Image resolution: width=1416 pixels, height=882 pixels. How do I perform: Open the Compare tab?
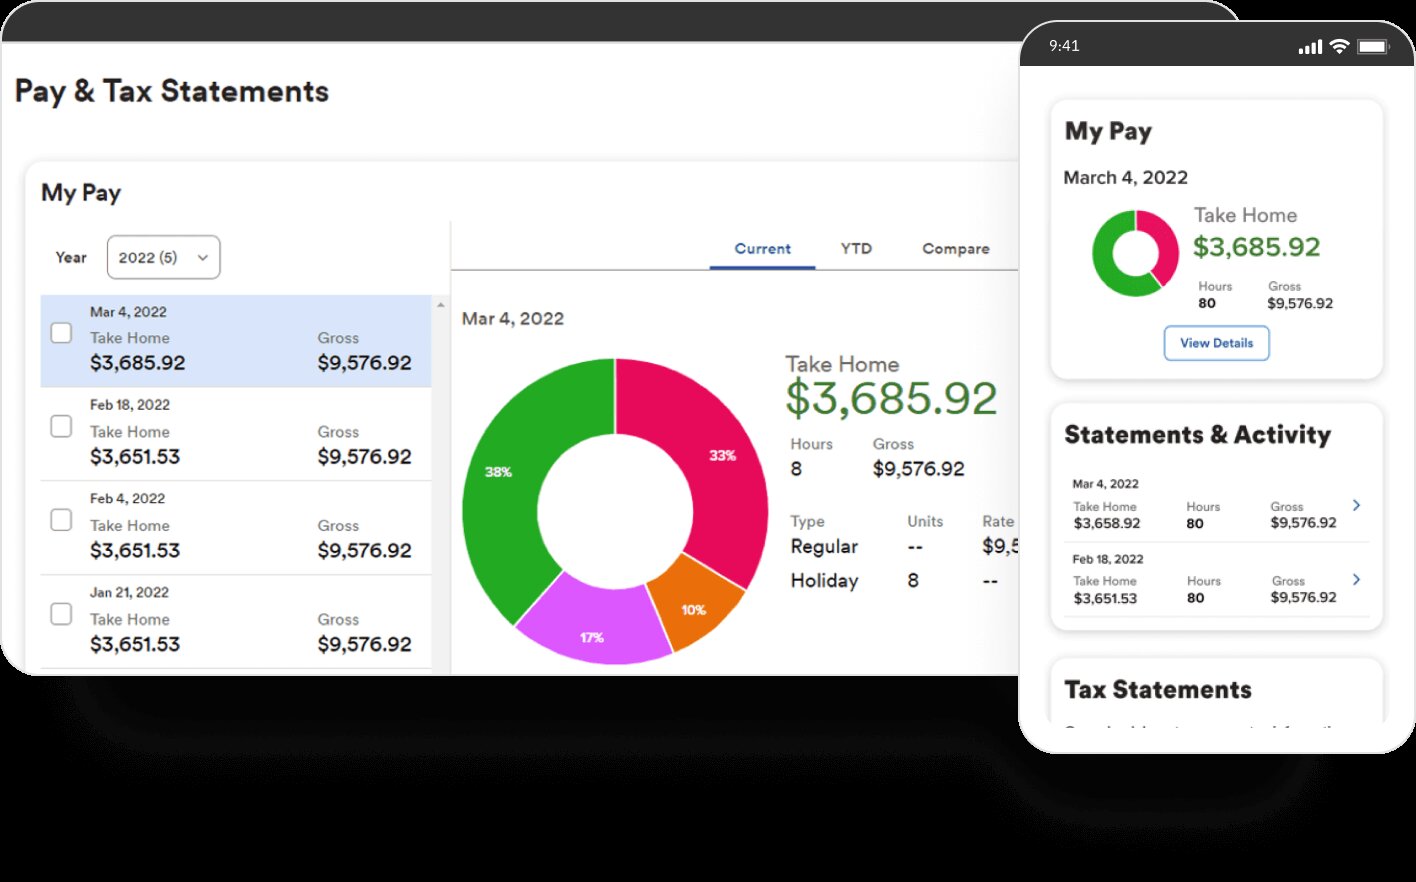click(x=955, y=249)
